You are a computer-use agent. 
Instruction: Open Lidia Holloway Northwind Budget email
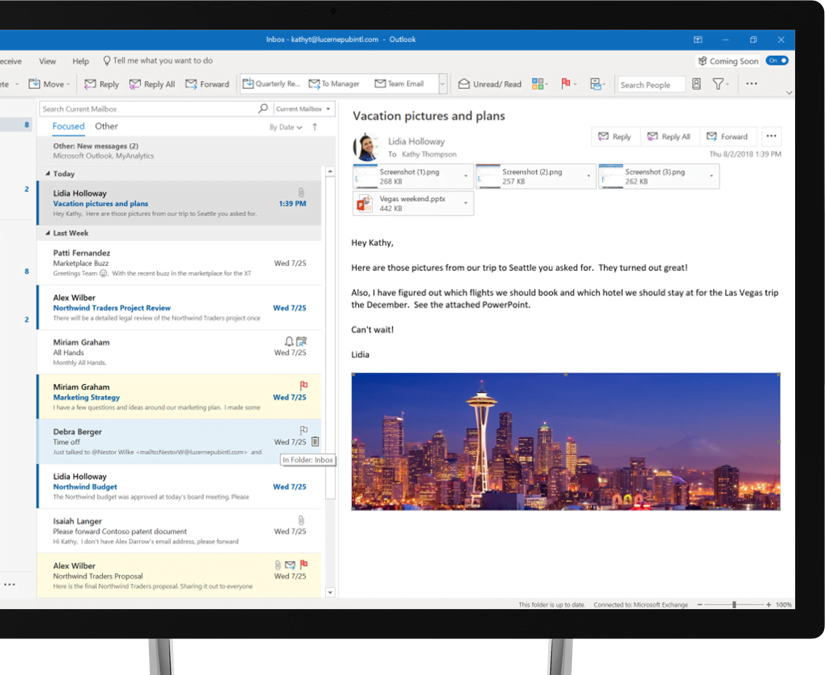(x=179, y=487)
